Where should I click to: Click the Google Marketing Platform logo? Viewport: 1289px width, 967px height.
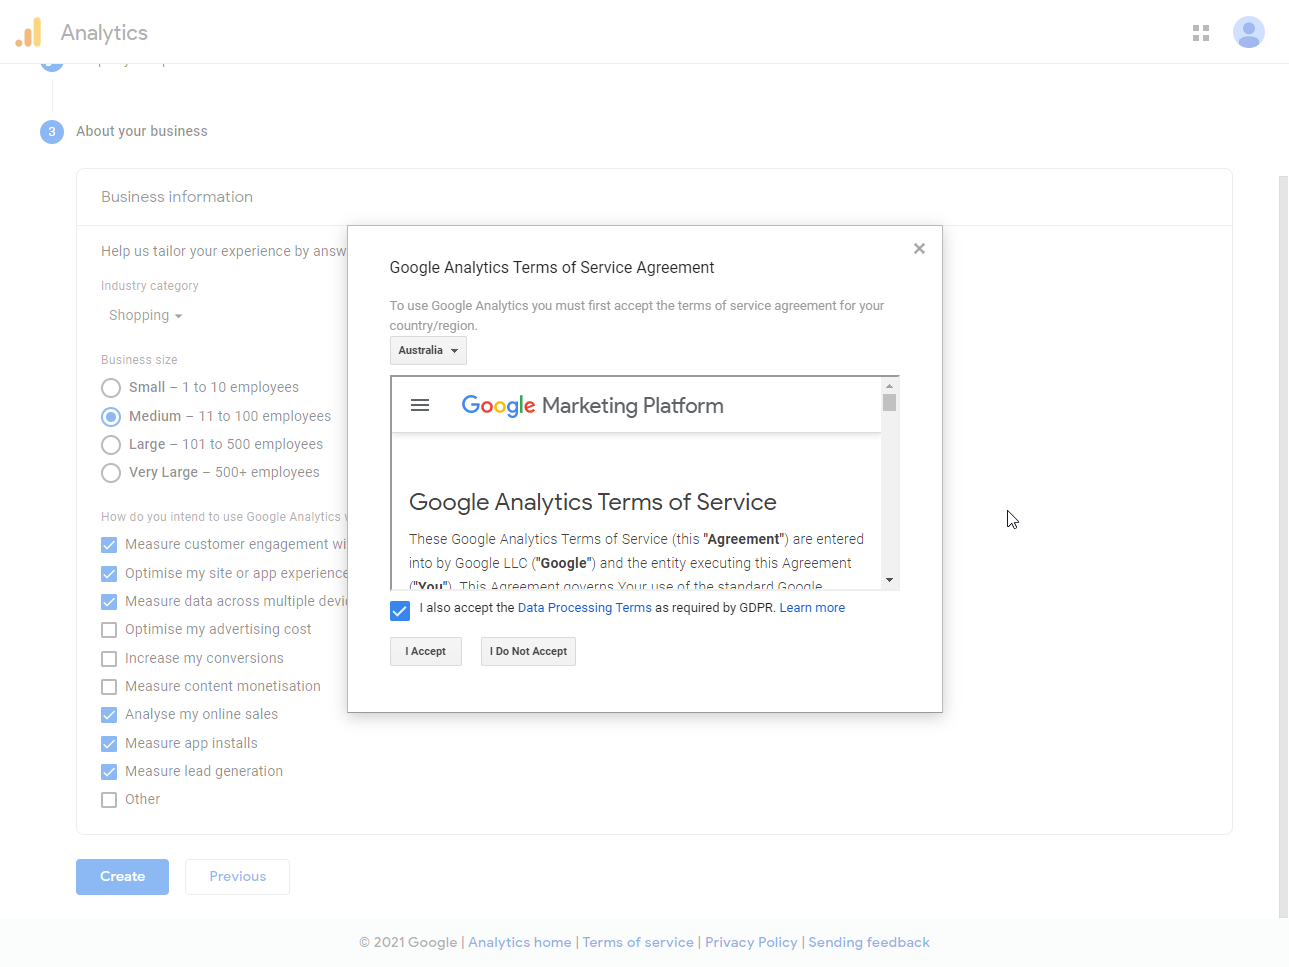(x=592, y=405)
